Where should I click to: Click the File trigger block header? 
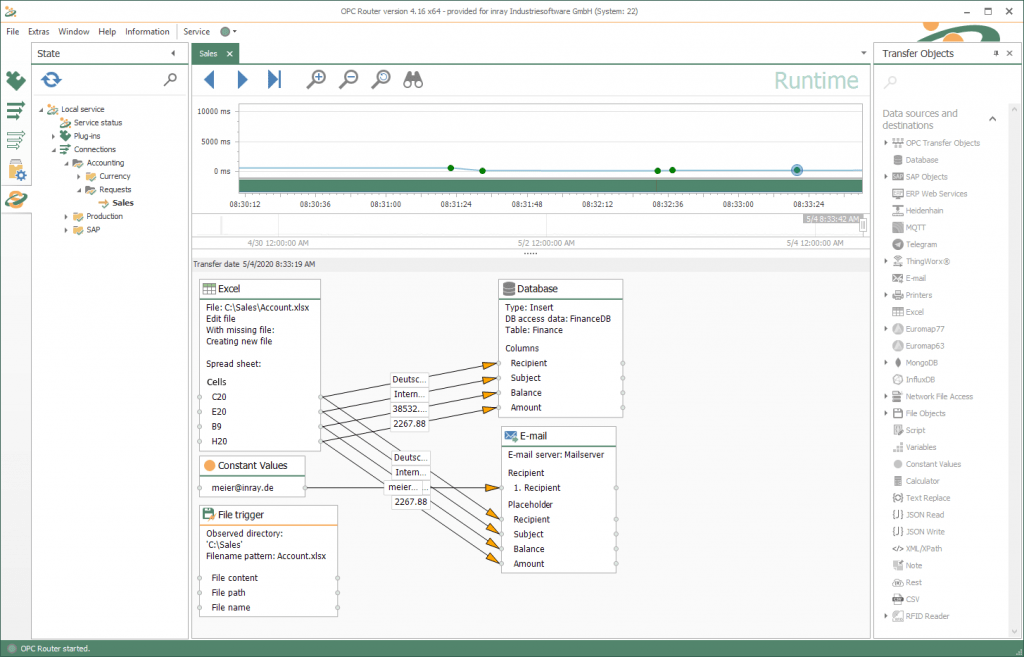(268, 515)
